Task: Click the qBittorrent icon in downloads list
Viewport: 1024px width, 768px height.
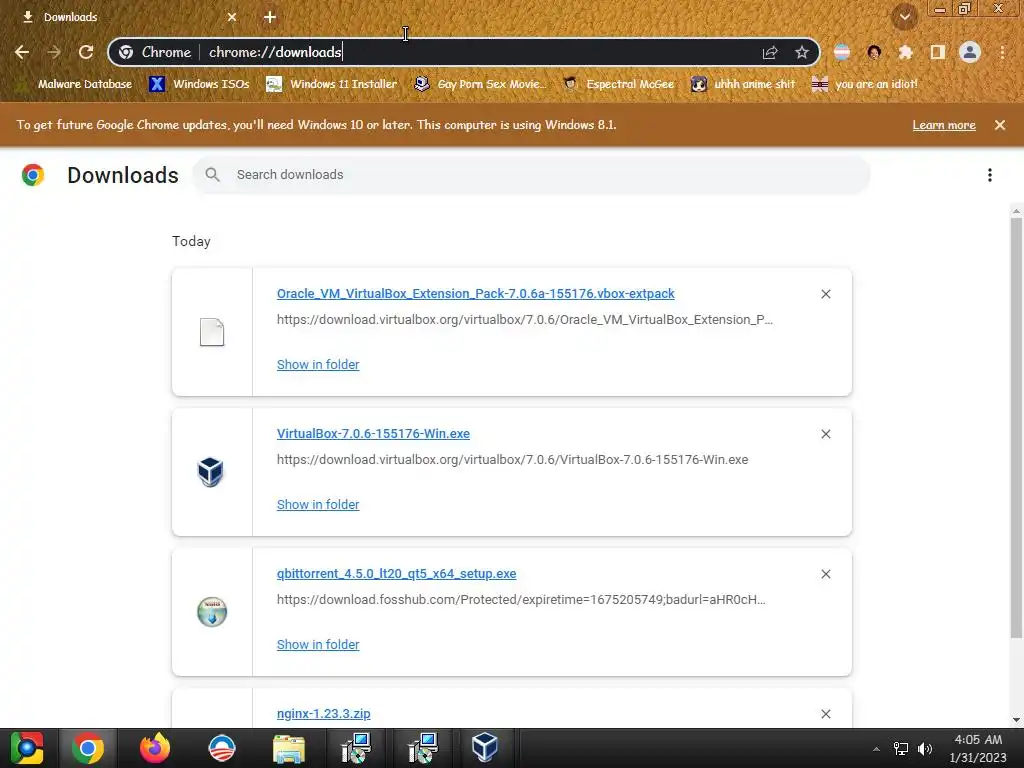Action: coord(212,612)
